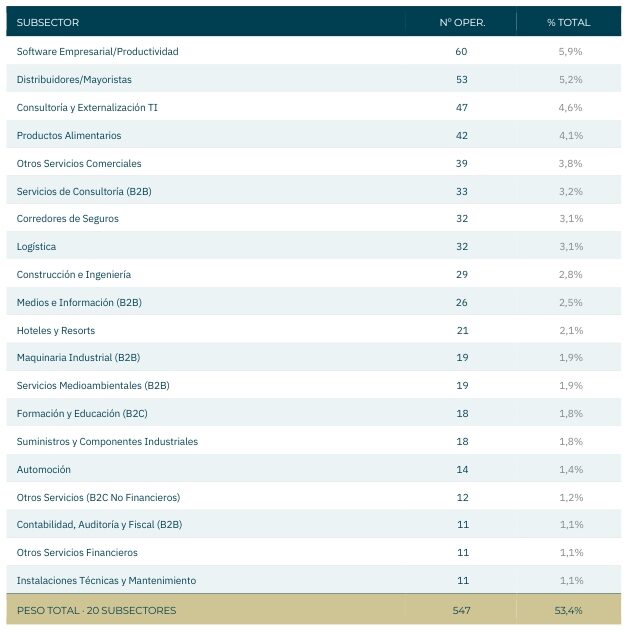Click the Hoteles y Resorts row

point(313,330)
